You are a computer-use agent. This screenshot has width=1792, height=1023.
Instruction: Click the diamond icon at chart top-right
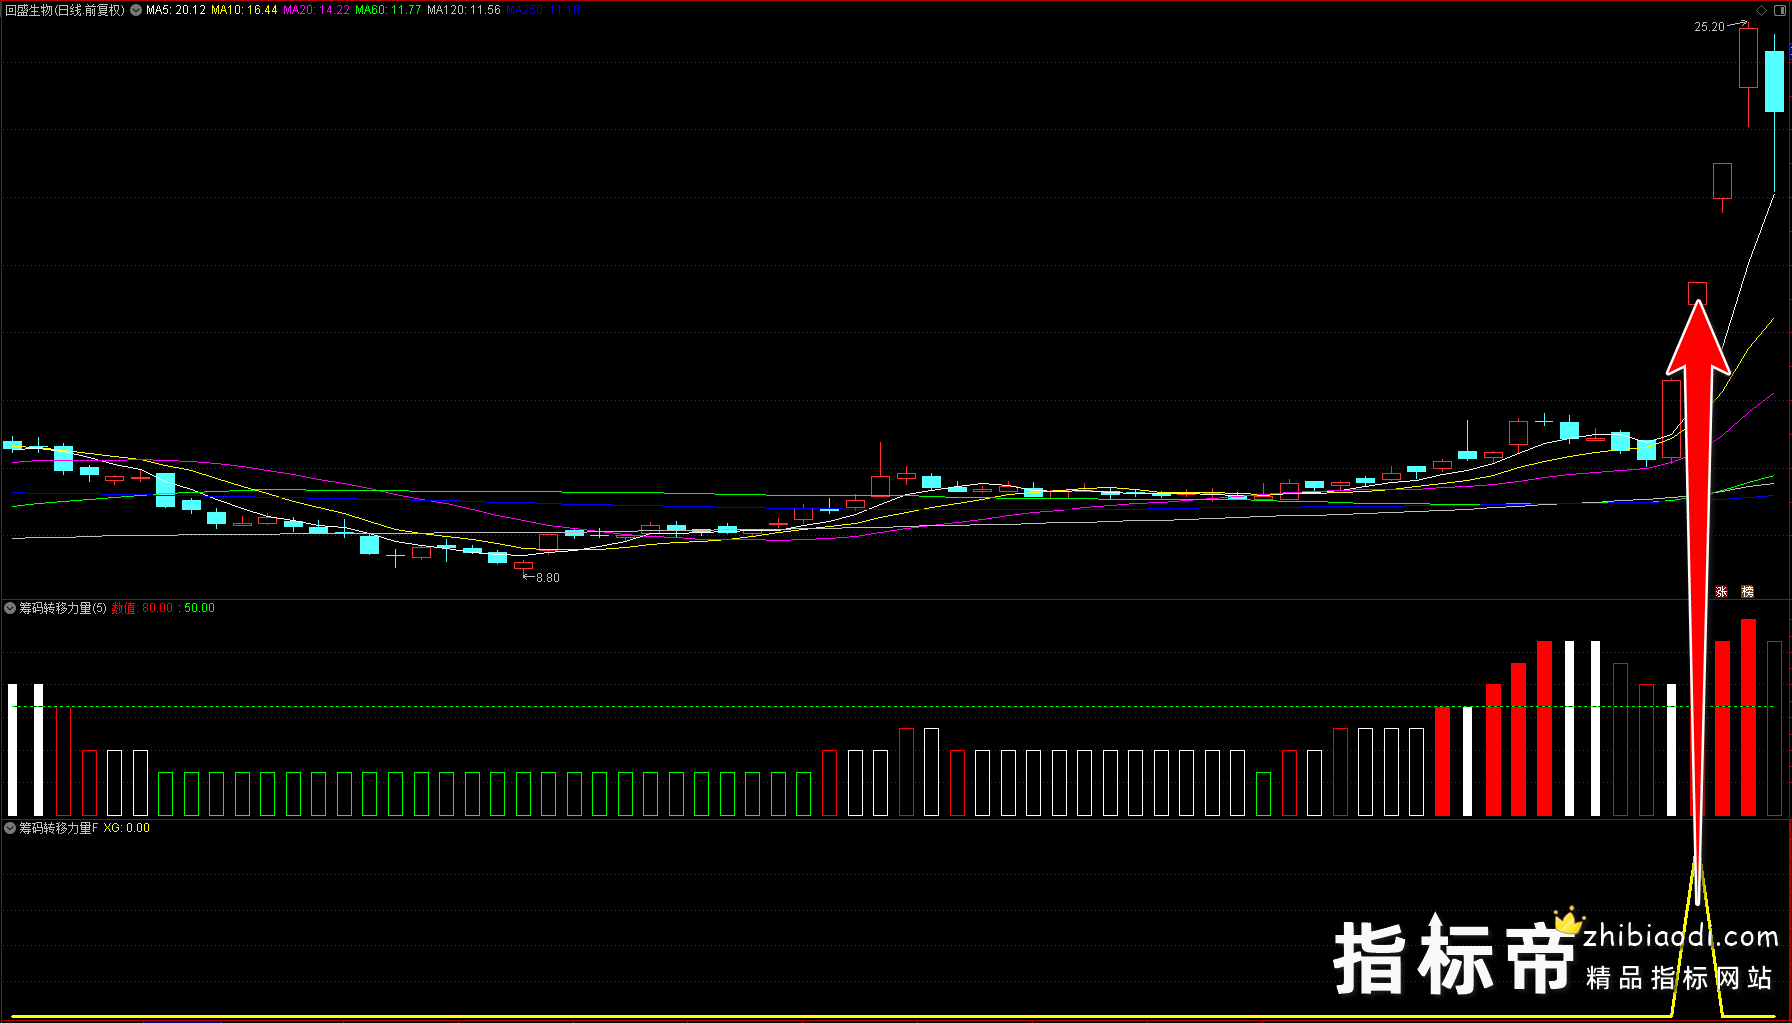pyautogui.click(x=1762, y=10)
